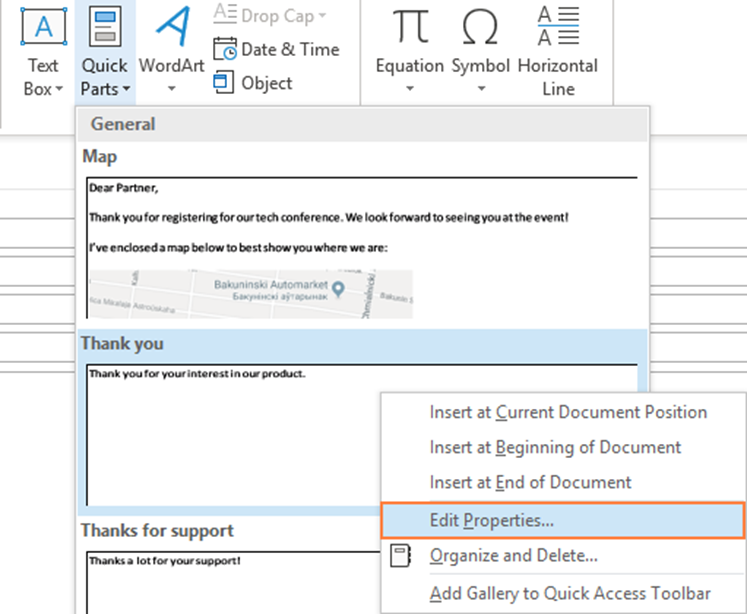Open Organize and Delete dialog
The width and height of the screenshot is (747, 614).
(x=563, y=555)
